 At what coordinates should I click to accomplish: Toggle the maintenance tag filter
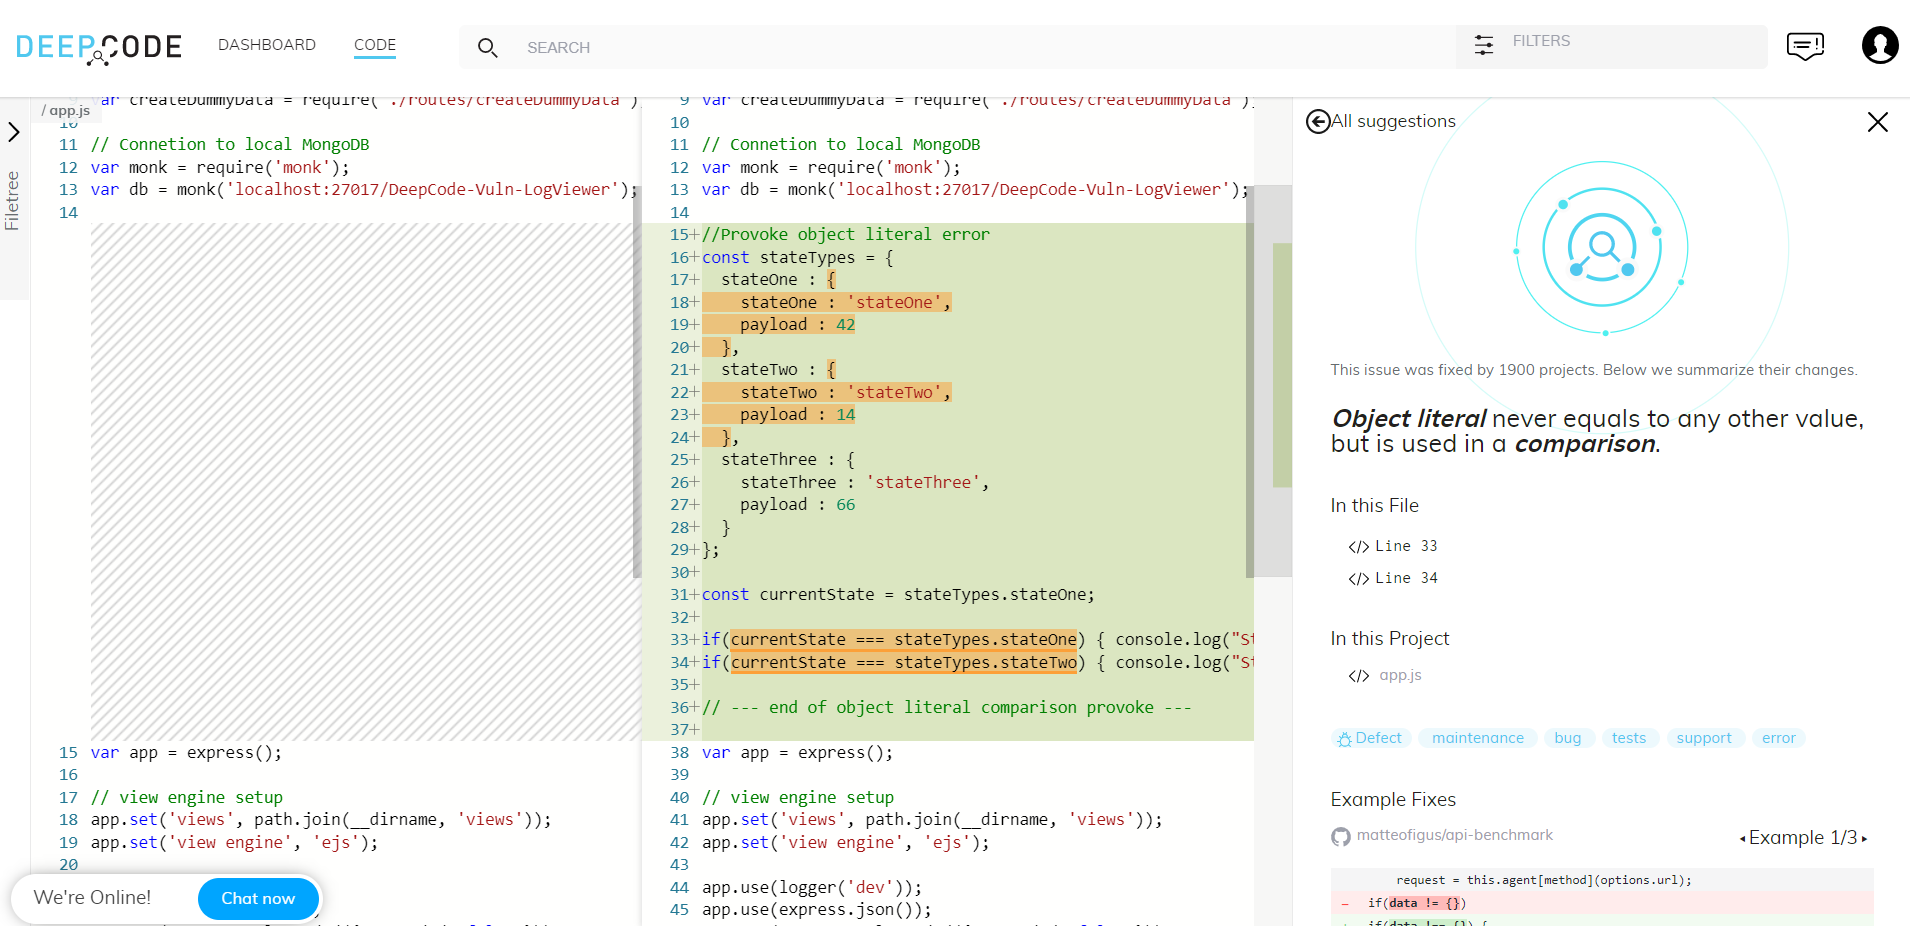1477,738
